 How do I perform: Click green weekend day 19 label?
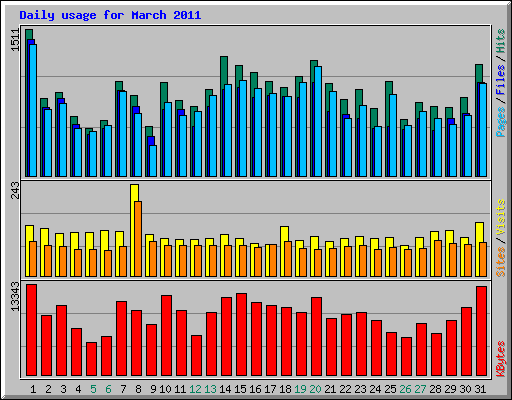pyautogui.click(x=300, y=389)
